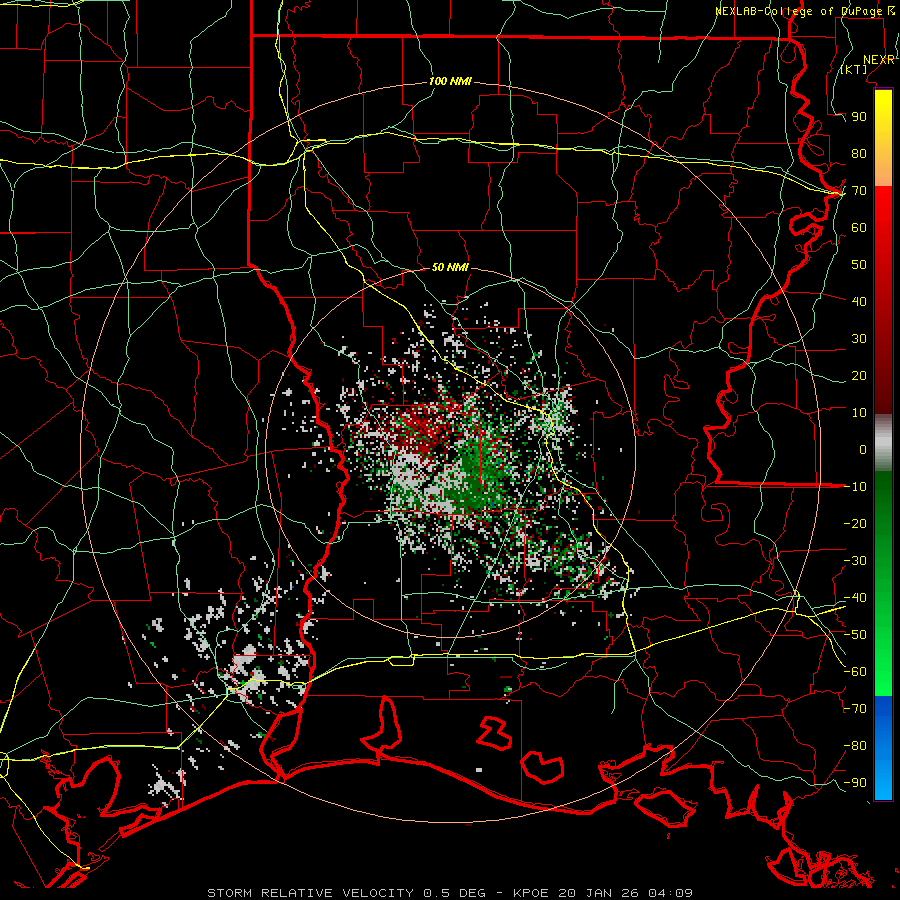Click the -70 value on velocity scale
Image resolution: width=900 pixels, height=900 pixels.
pos(855,709)
